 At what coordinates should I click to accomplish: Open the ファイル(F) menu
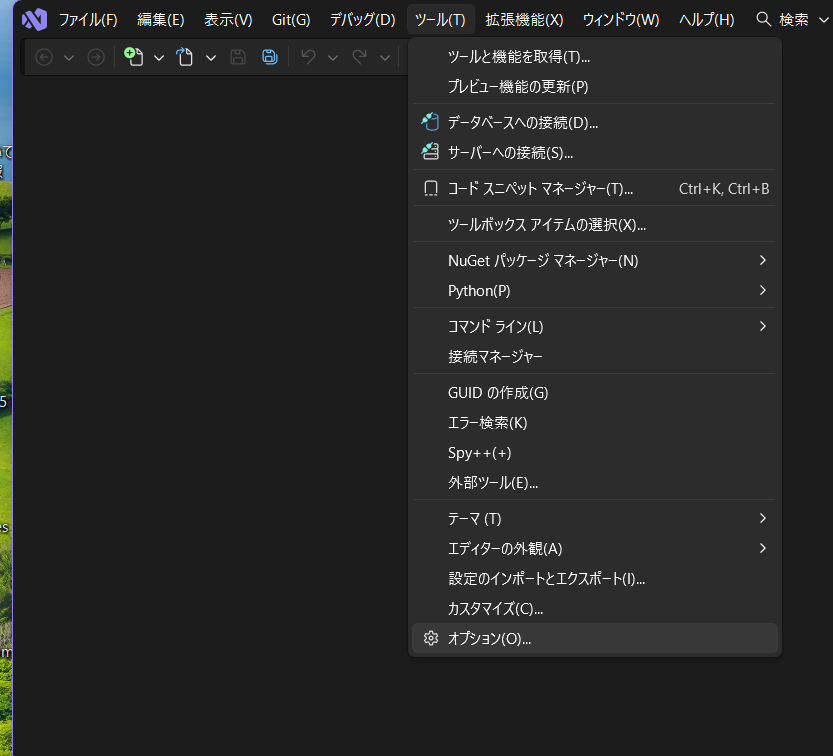tap(88, 20)
